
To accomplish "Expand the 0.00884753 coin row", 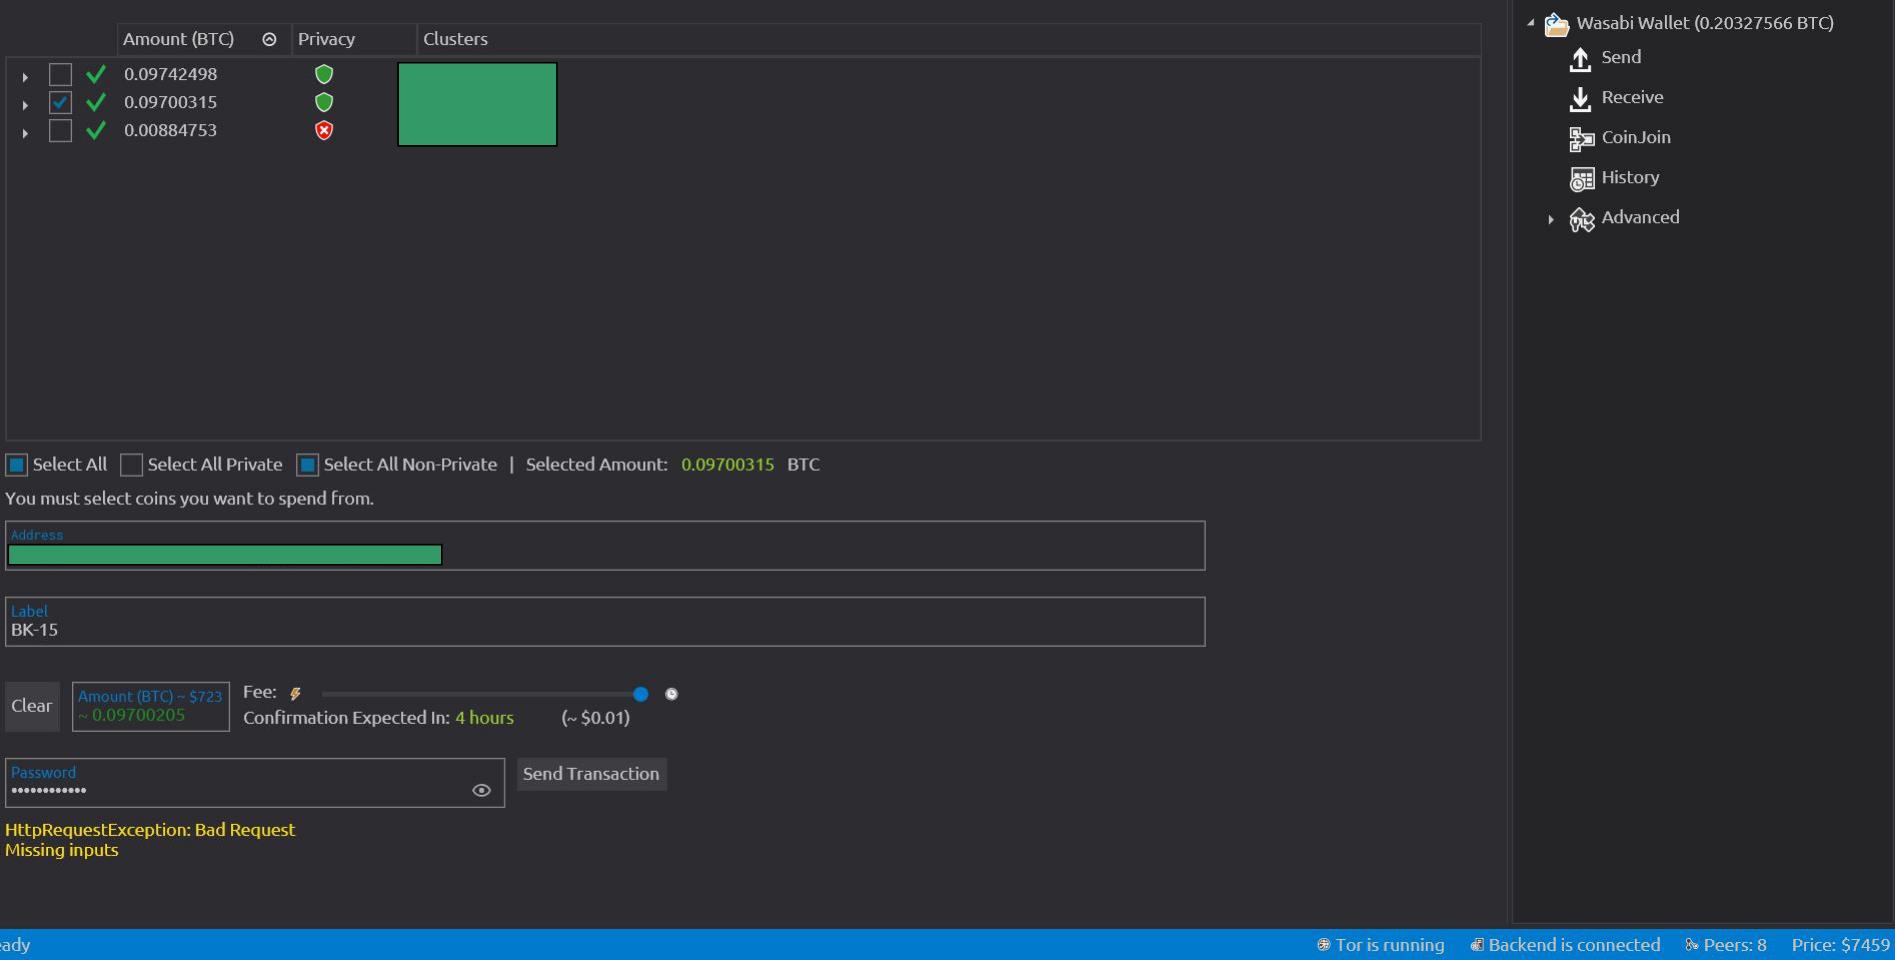I will tap(25, 132).
